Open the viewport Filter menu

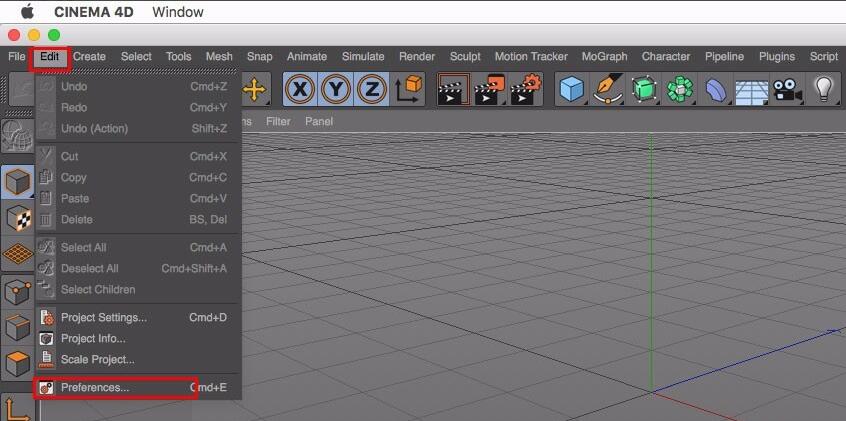pos(278,121)
